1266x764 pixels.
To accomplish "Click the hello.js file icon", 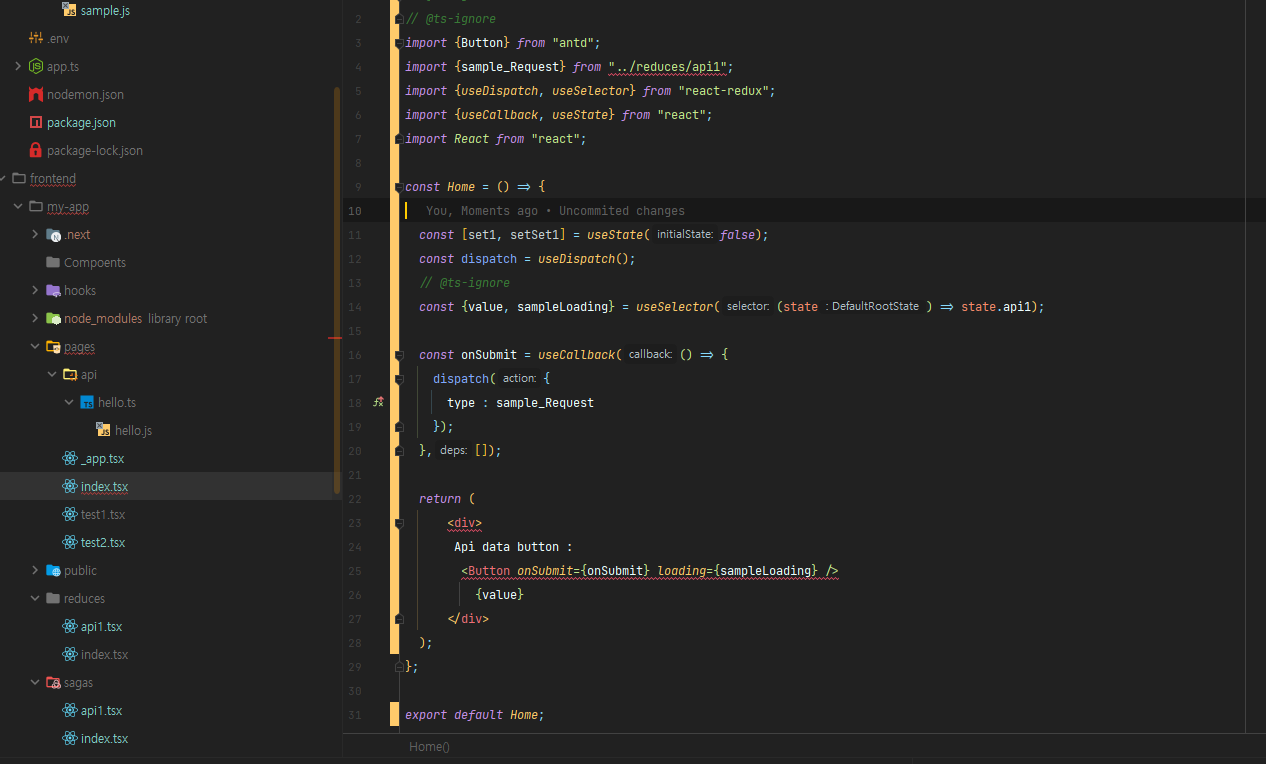I will click(x=103, y=430).
